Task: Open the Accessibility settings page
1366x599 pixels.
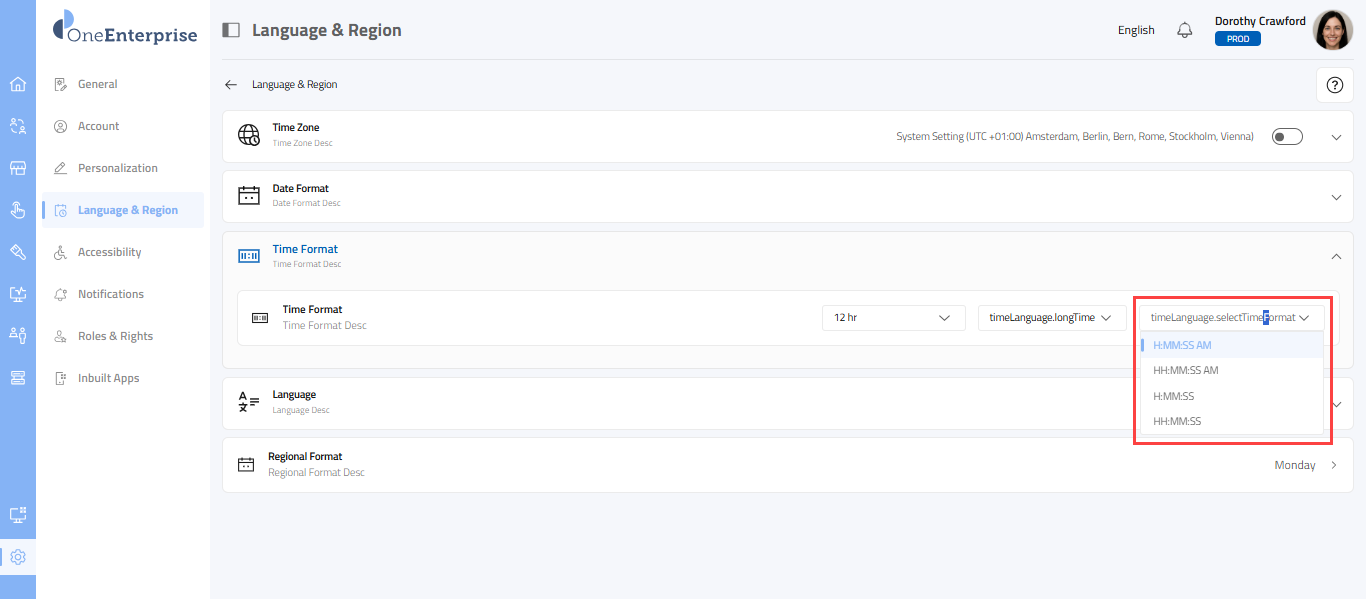Action: coord(109,252)
